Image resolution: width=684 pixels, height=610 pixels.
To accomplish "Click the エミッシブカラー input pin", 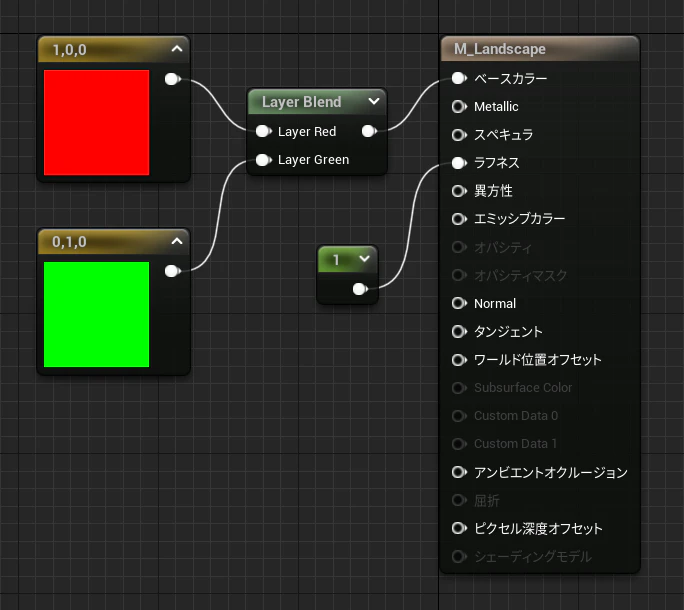I will [x=459, y=219].
